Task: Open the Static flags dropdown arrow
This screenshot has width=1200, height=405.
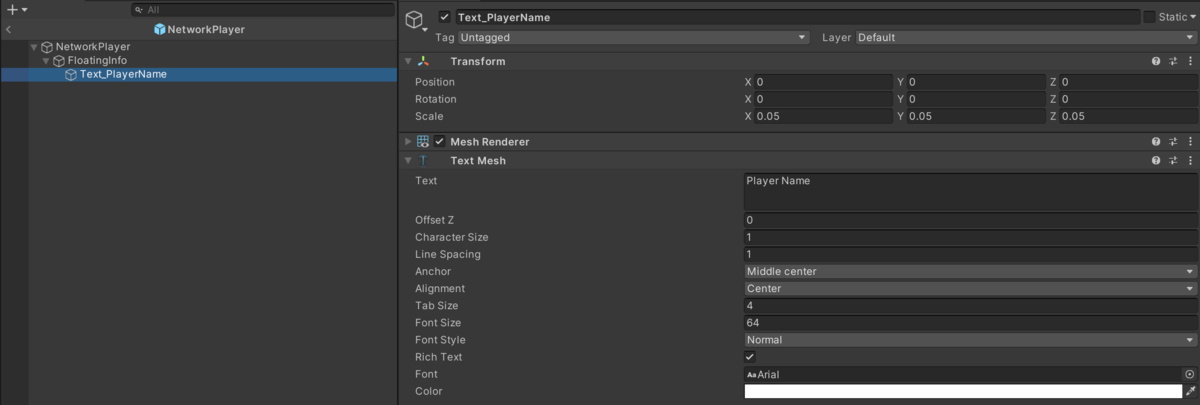Action: coord(1193,17)
